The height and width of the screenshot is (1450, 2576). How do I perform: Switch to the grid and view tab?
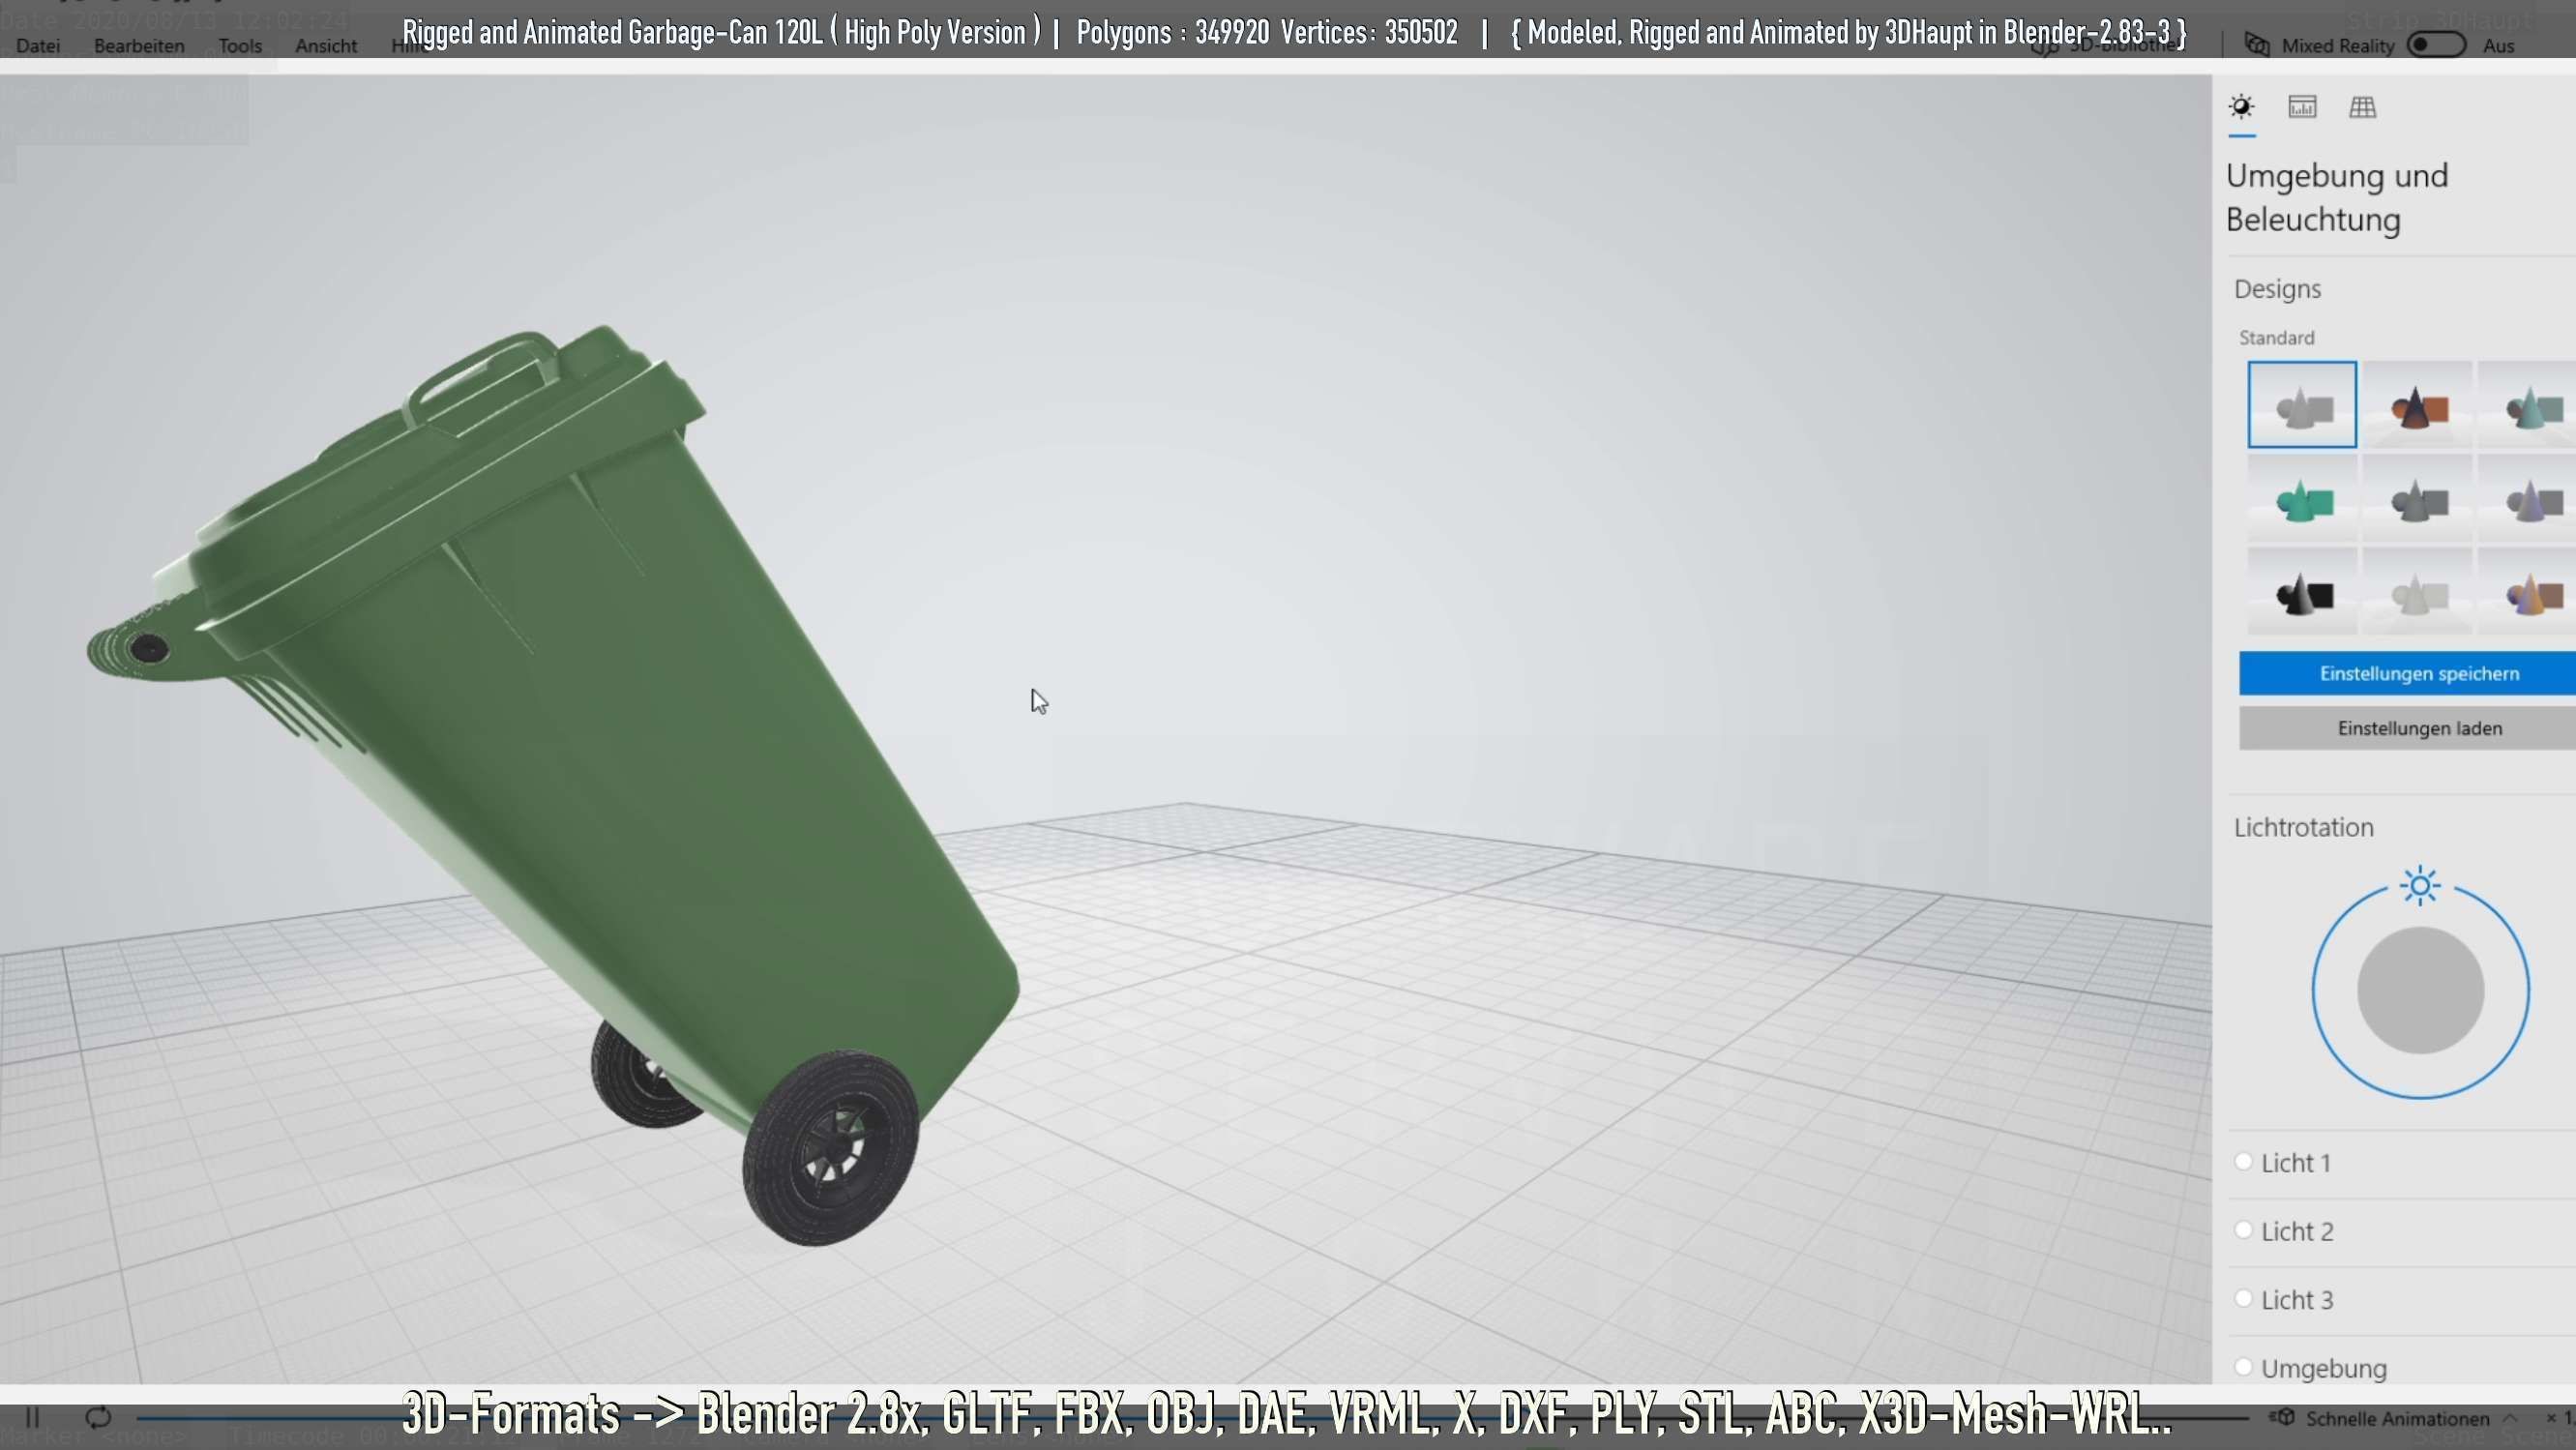[2363, 107]
